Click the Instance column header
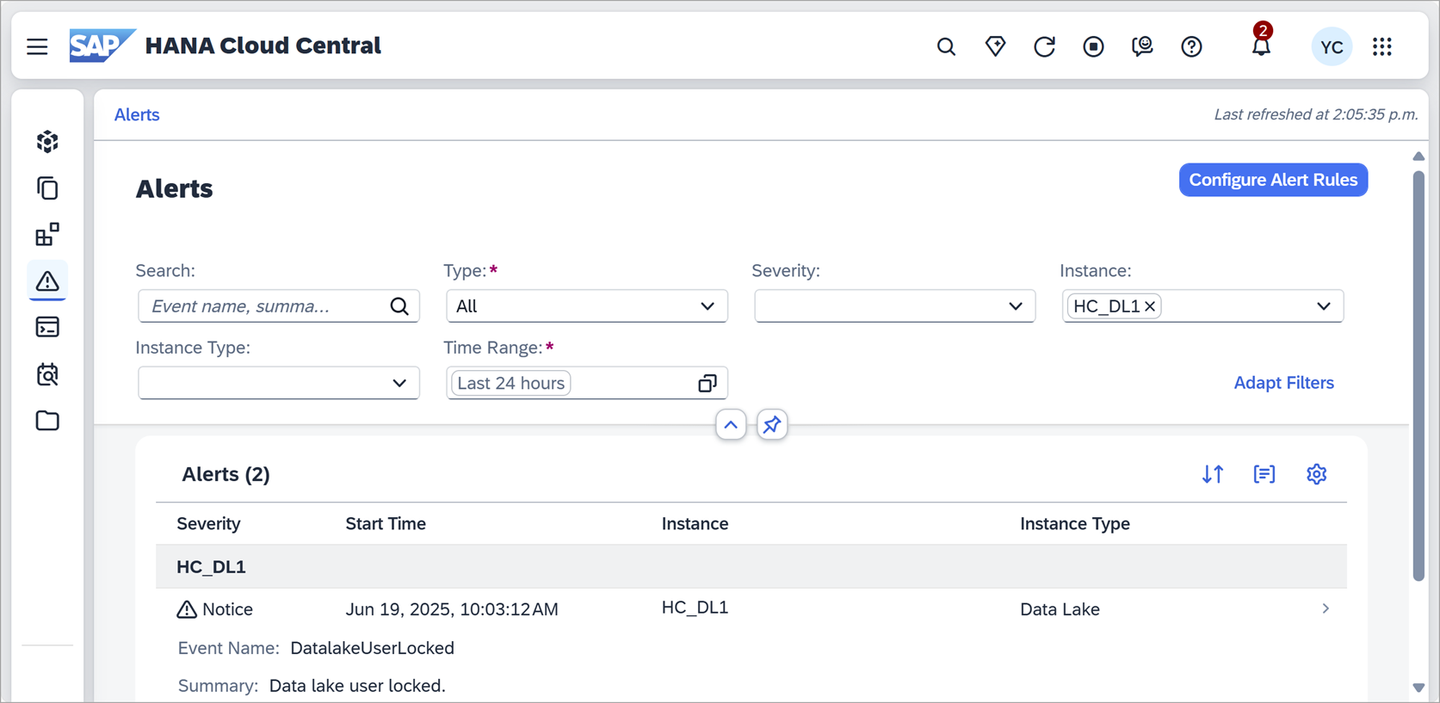 tap(695, 524)
